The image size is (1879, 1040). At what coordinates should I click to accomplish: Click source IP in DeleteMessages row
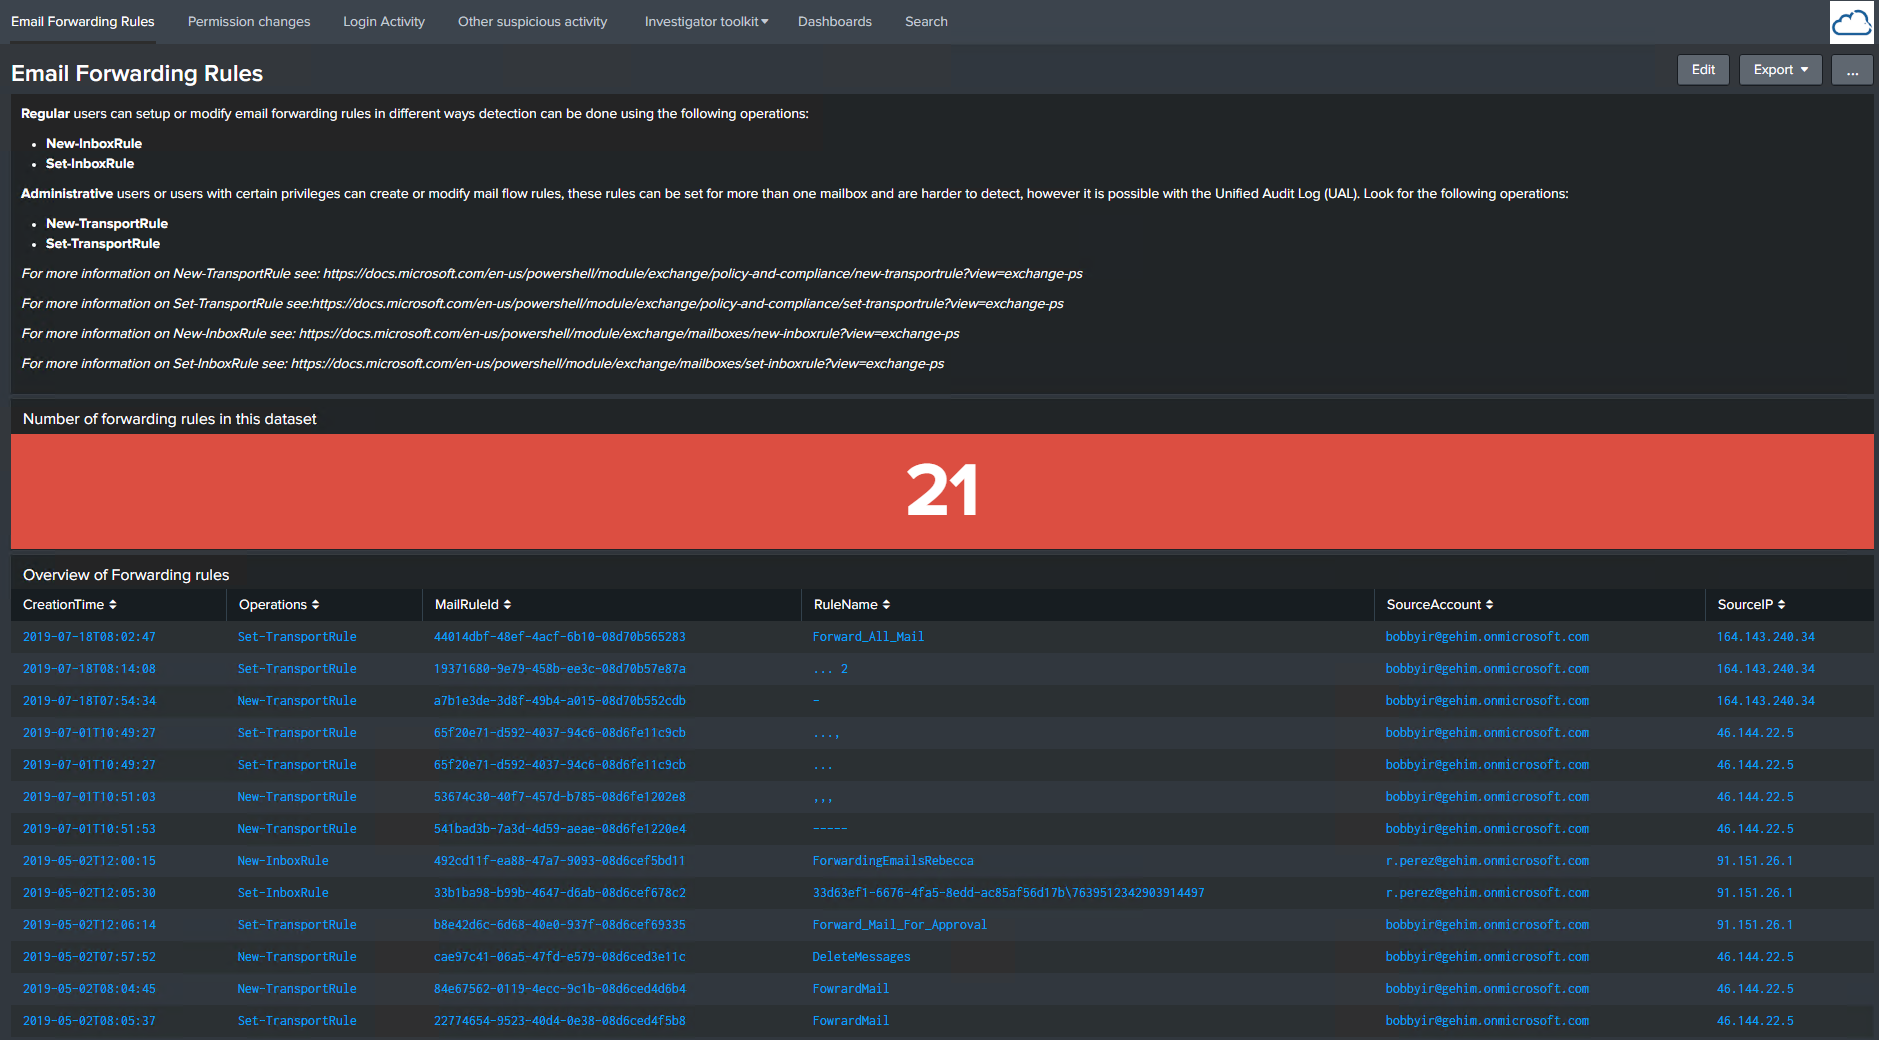pos(1755,957)
